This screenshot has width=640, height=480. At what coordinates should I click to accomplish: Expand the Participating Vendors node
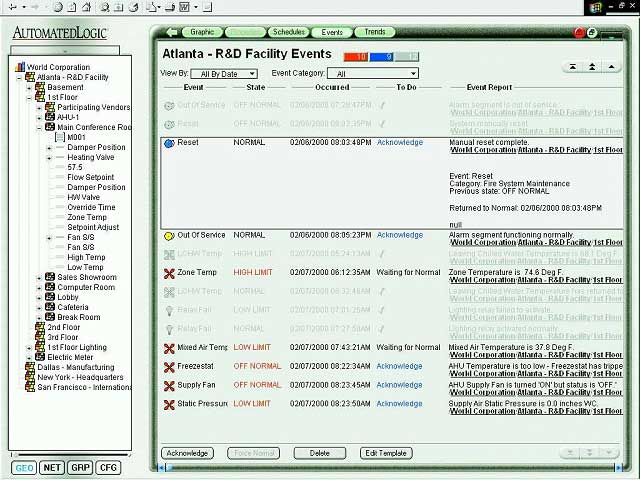tap(39, 108)
